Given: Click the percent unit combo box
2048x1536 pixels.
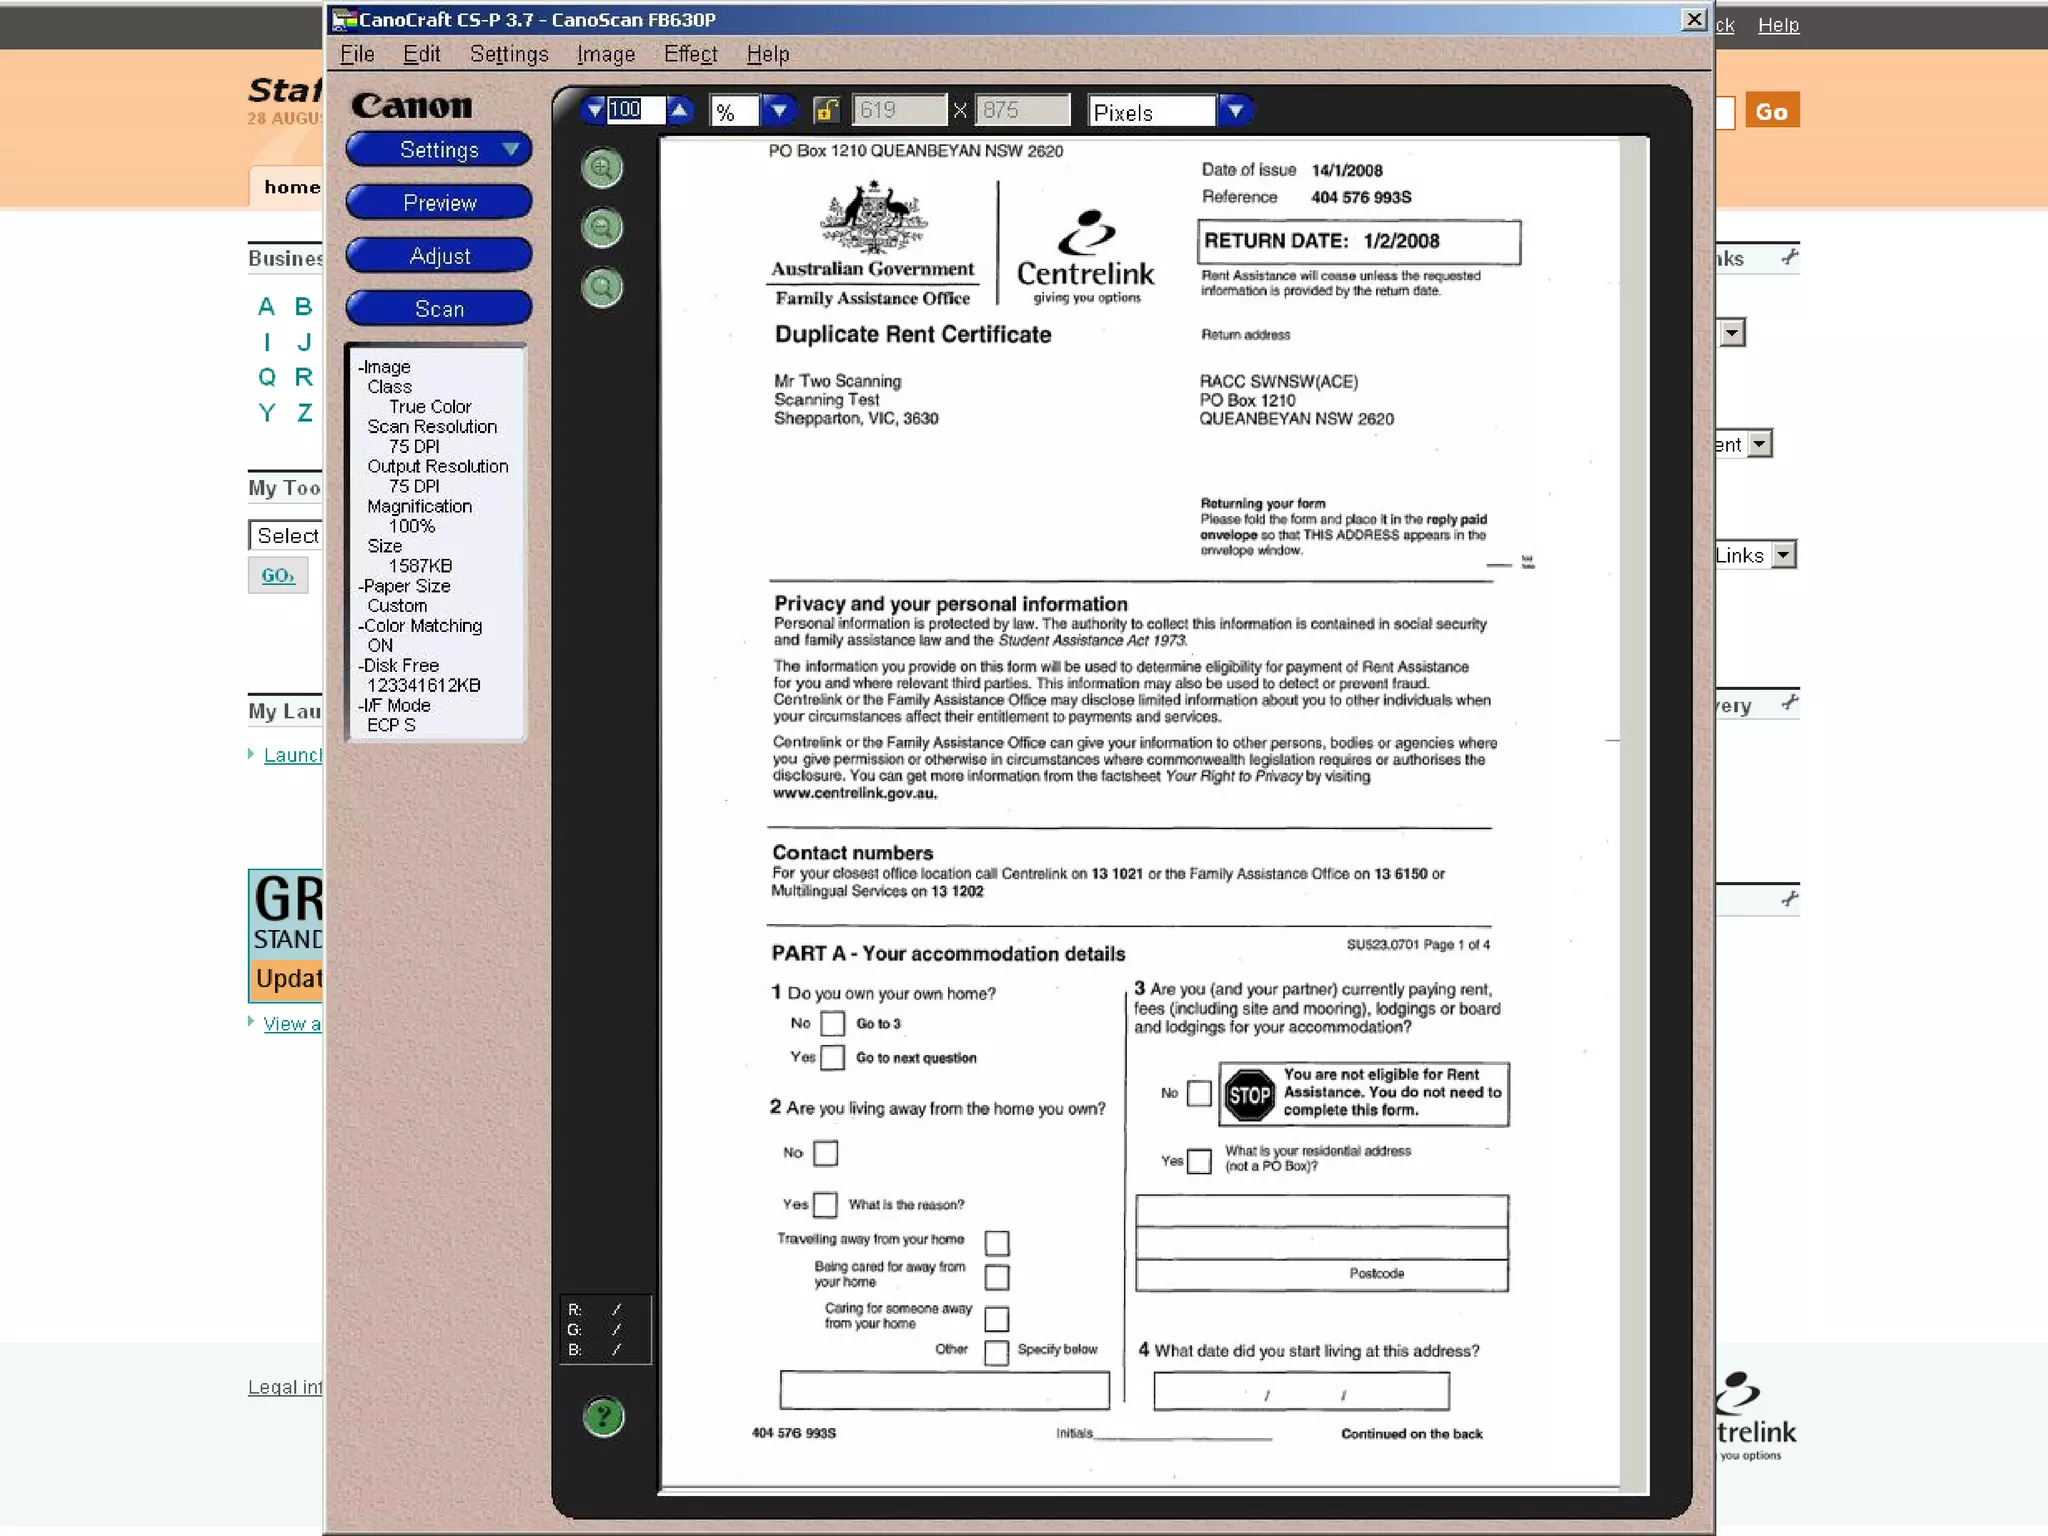Looking at the screenshot, I should click(x=735, y=111).
